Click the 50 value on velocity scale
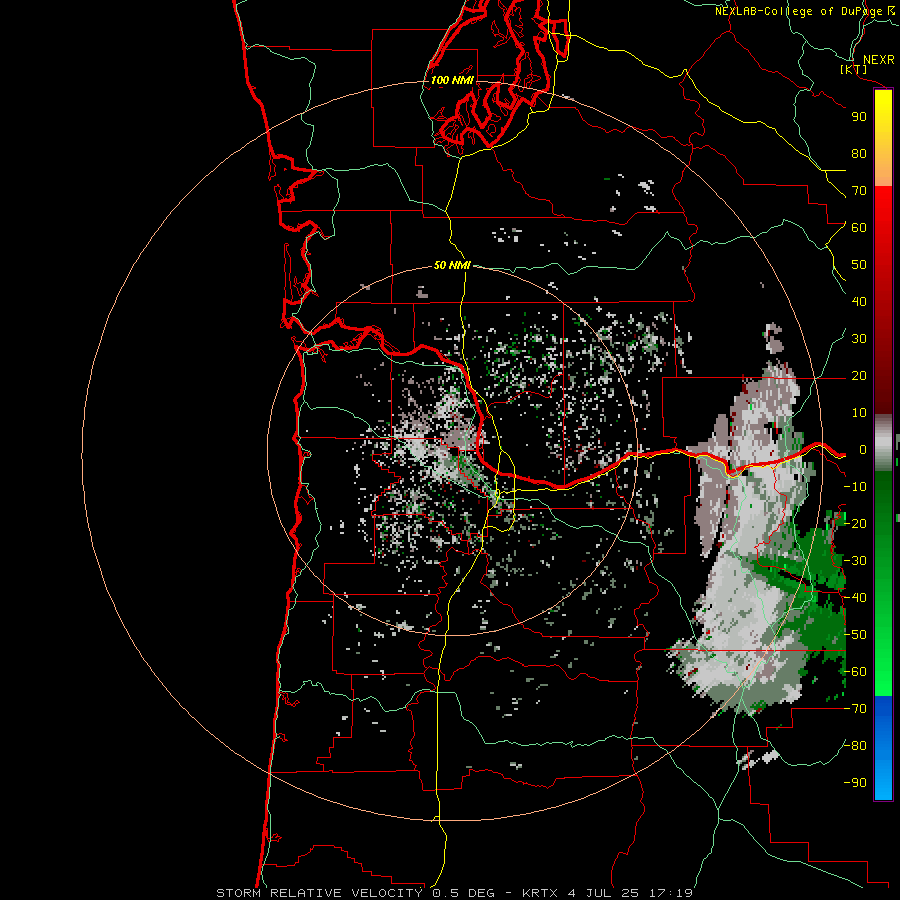 859,265
